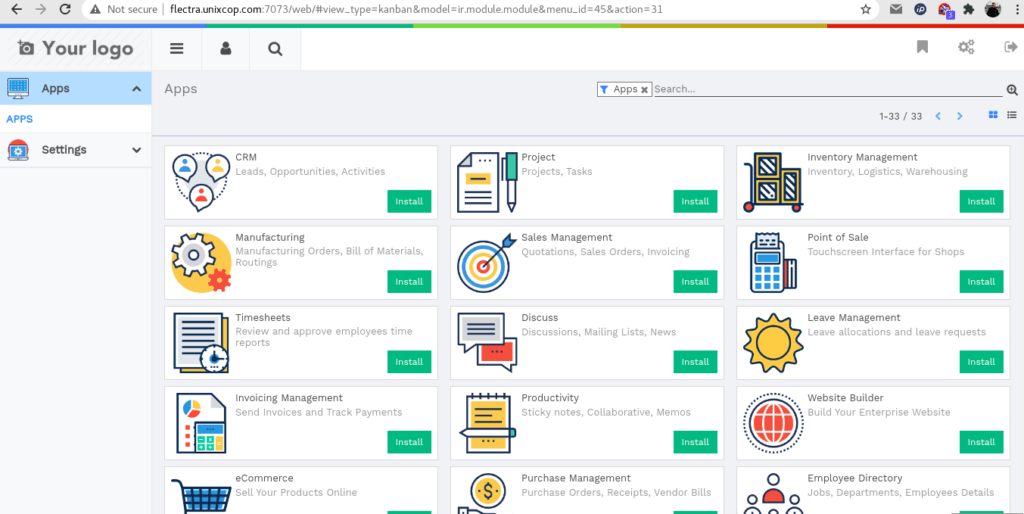Remove the Apps search filter
Screen dimensions: 1024x514
point(645,90)
